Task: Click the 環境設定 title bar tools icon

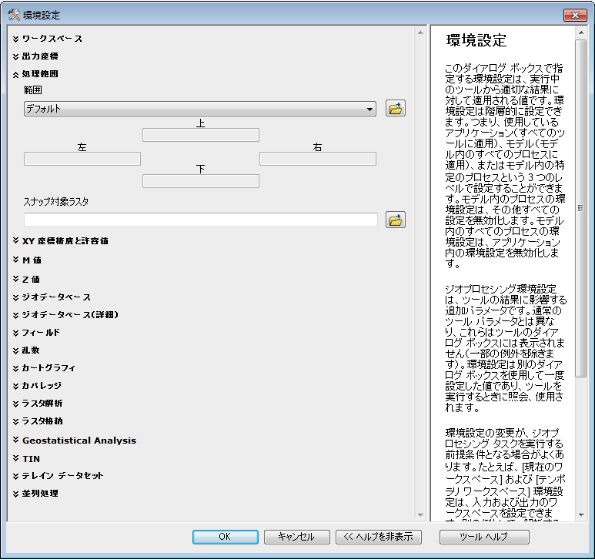Action: (14, 15)
